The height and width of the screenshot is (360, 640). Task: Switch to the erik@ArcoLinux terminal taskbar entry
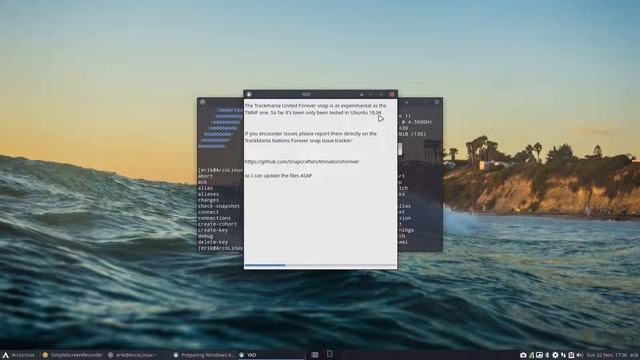coord(133,355)
